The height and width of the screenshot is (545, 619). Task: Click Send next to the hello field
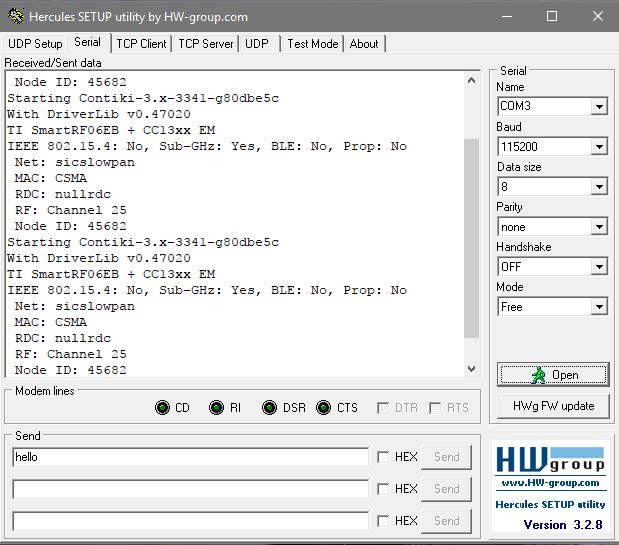(446, 457)
